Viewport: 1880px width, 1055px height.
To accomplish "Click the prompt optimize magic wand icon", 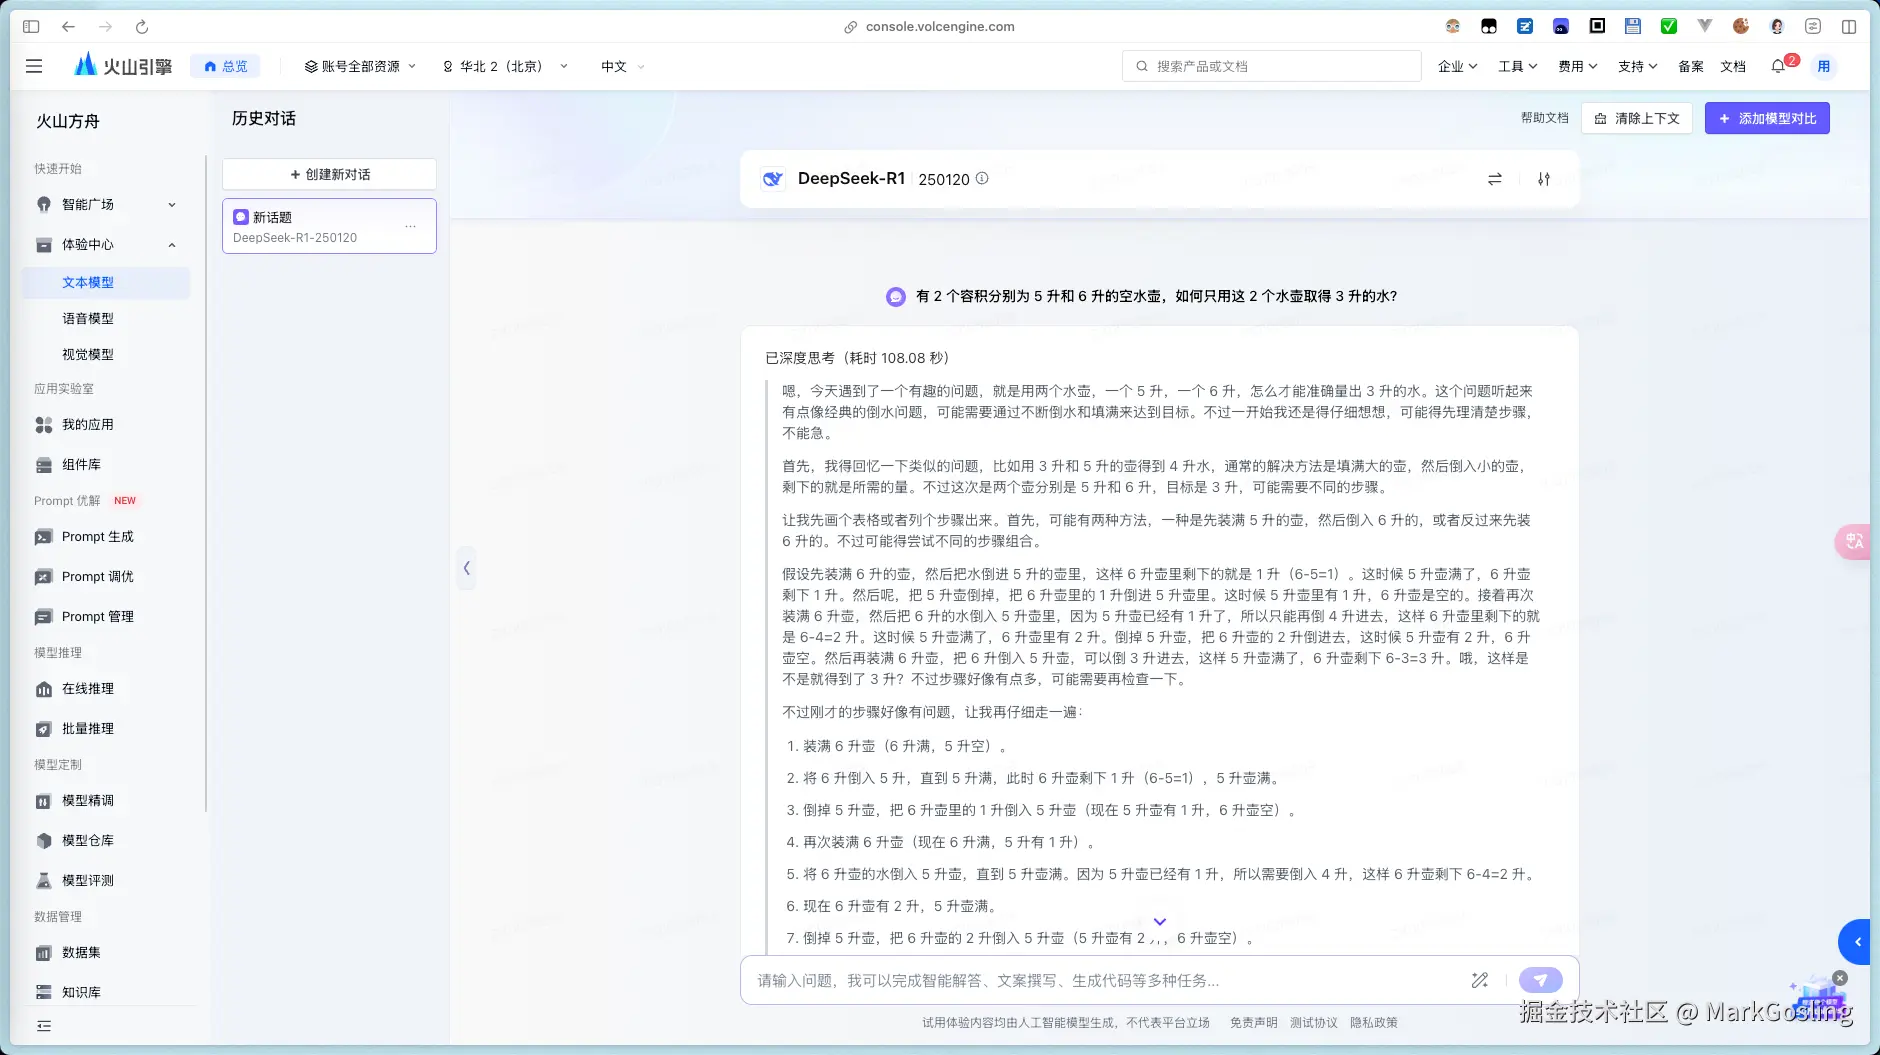I will [1480, 980].
